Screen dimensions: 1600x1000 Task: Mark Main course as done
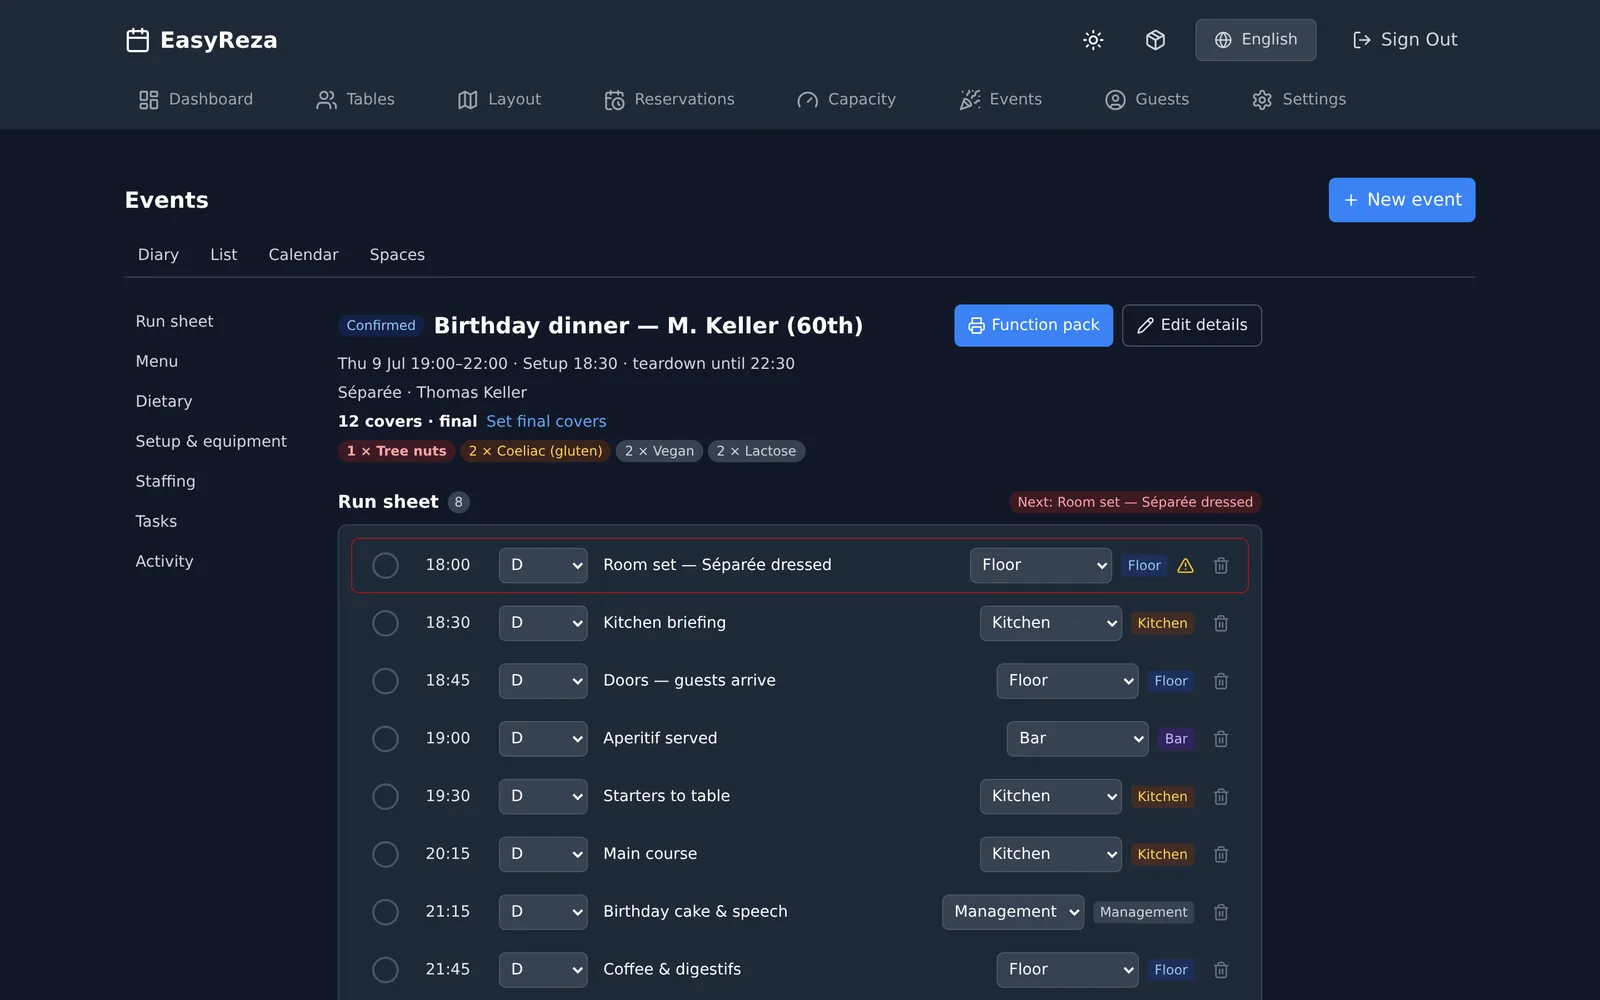click(x=385, y=855)
